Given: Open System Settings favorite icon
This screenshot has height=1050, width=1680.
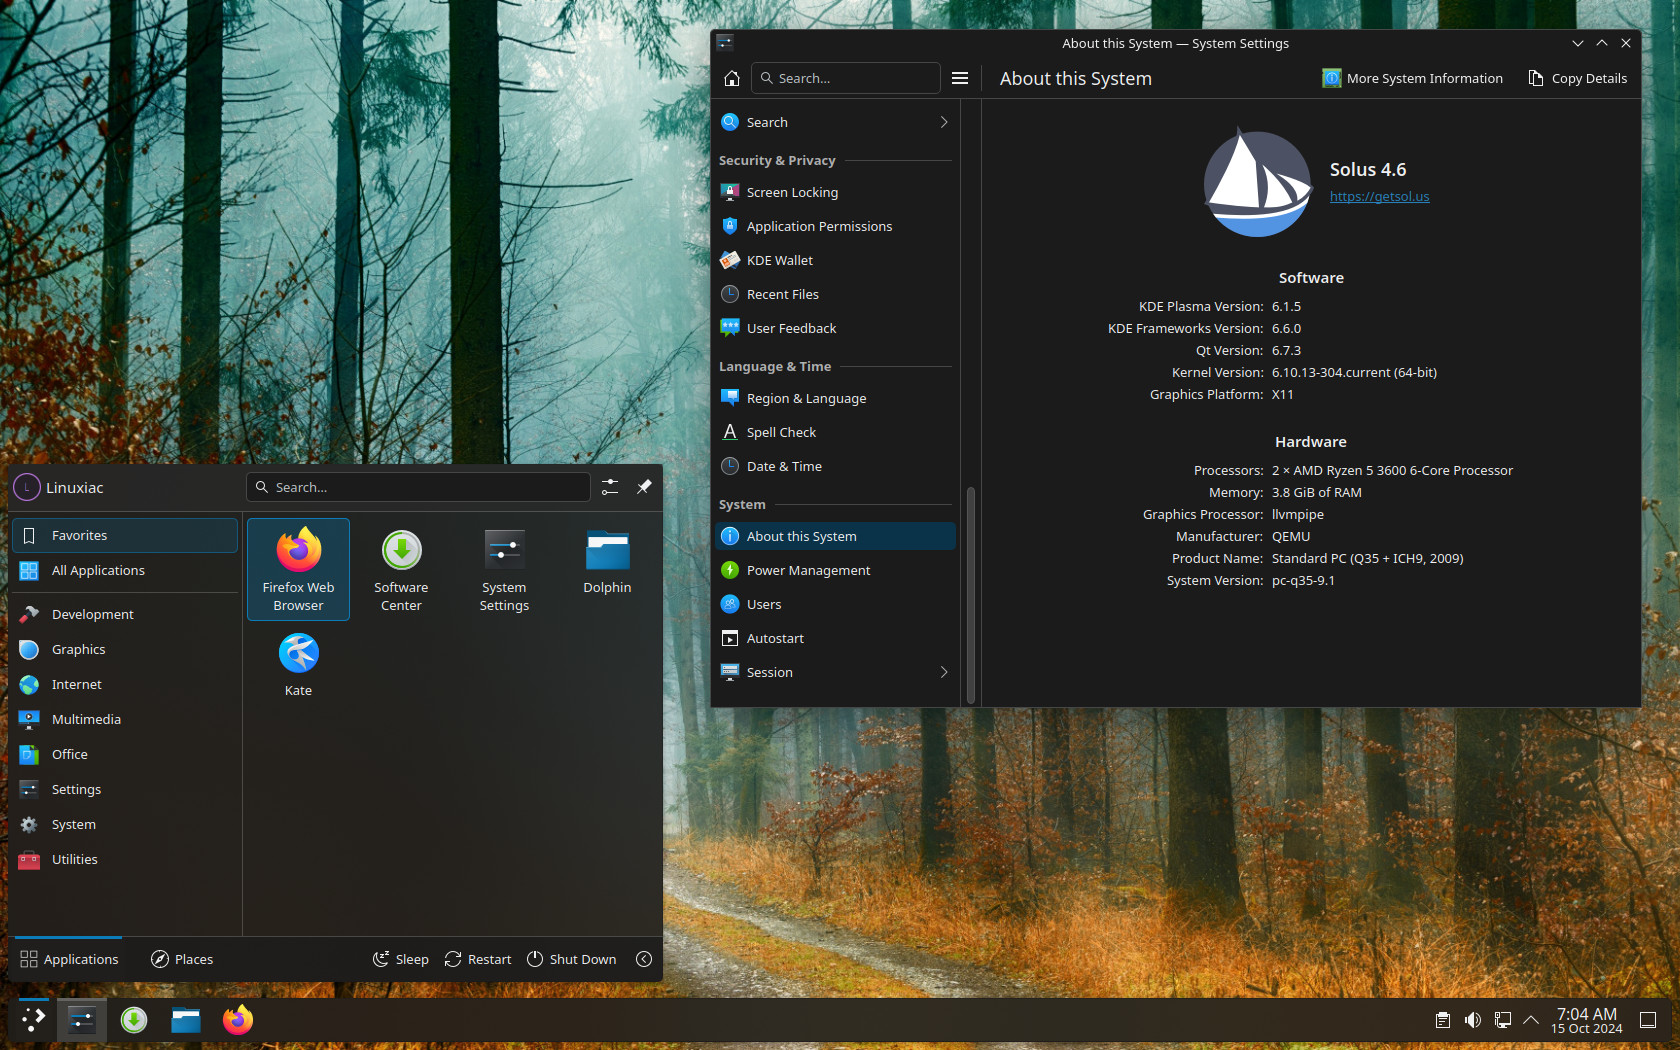Looking at the screenshot, I should pos(504,569).
